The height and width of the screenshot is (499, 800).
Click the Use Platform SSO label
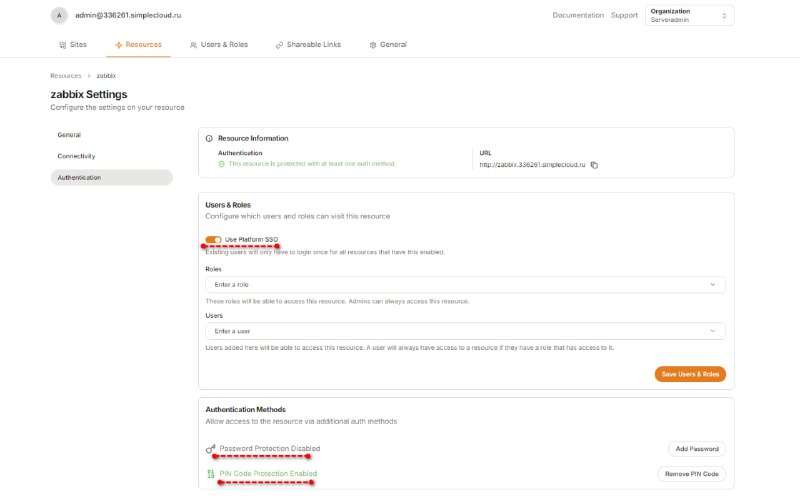[x=252, y=239]
